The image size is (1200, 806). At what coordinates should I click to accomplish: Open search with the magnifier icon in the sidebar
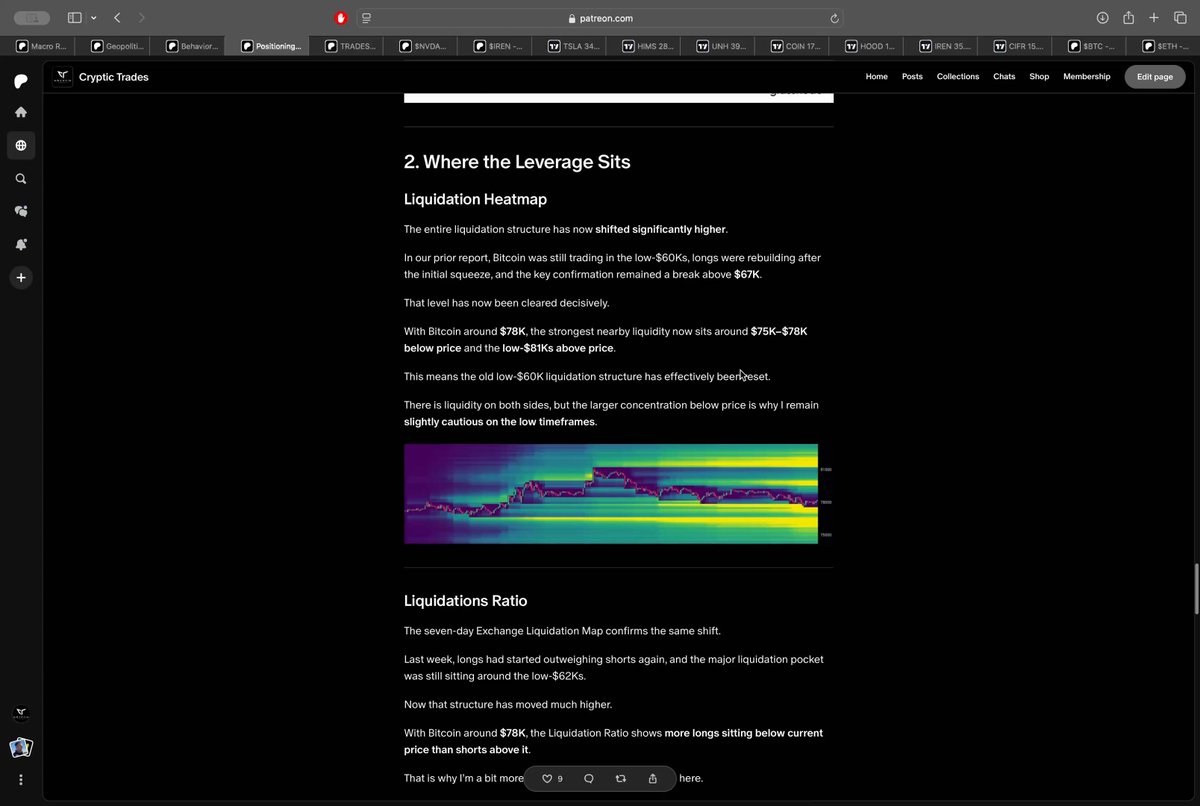21,179
